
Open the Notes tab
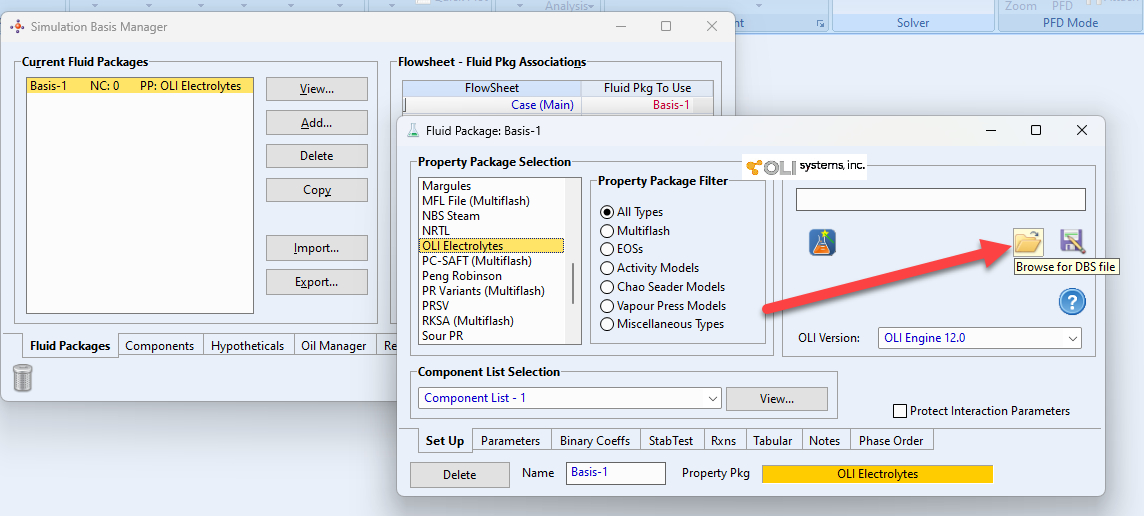tap(824, 441)
